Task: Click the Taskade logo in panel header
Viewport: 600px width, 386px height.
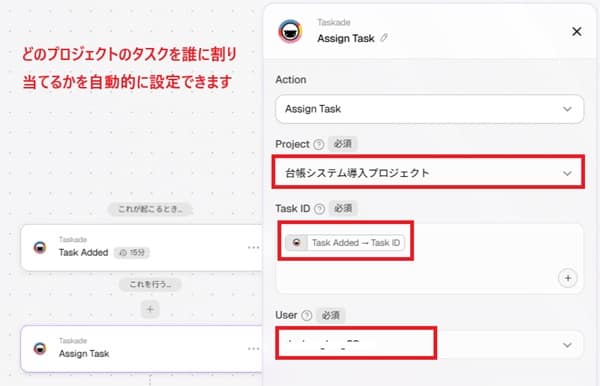Action: [x=290, y=31]
